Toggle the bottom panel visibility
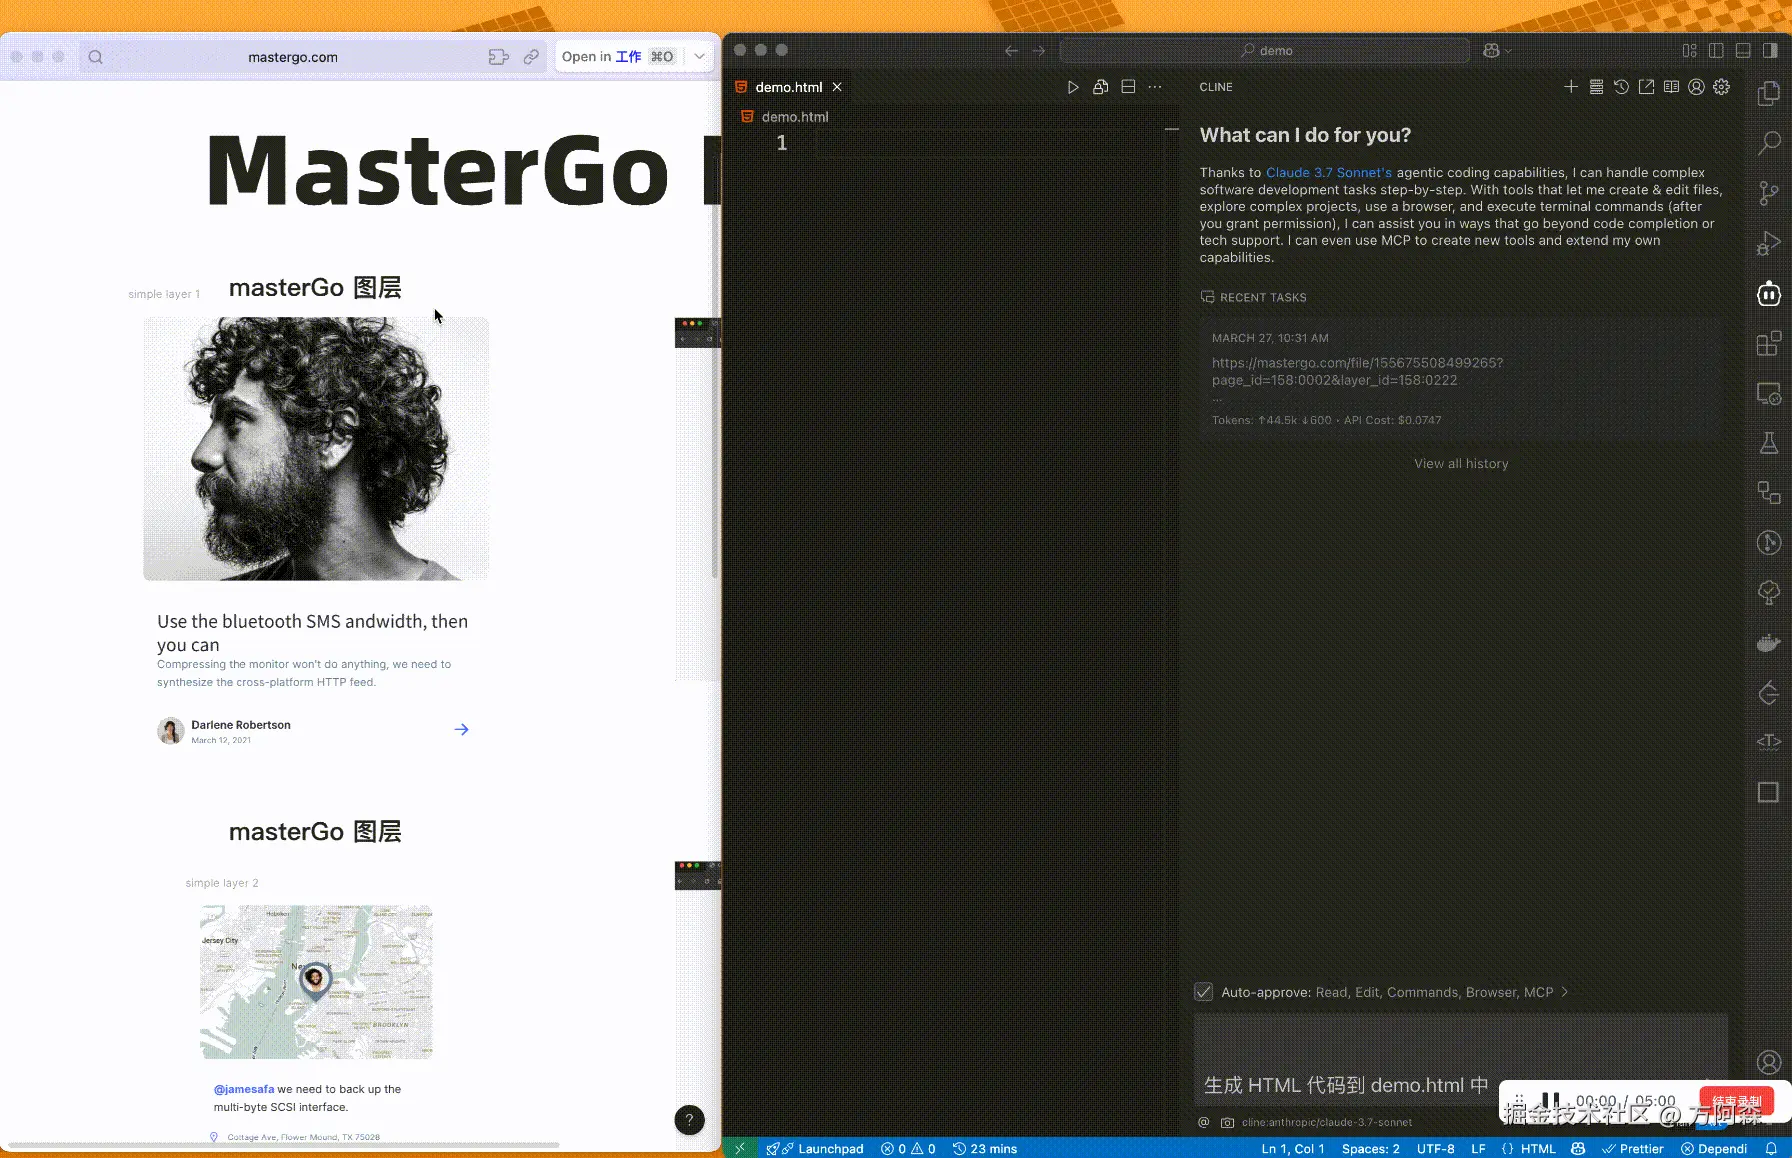 [x=1743, y=51]
